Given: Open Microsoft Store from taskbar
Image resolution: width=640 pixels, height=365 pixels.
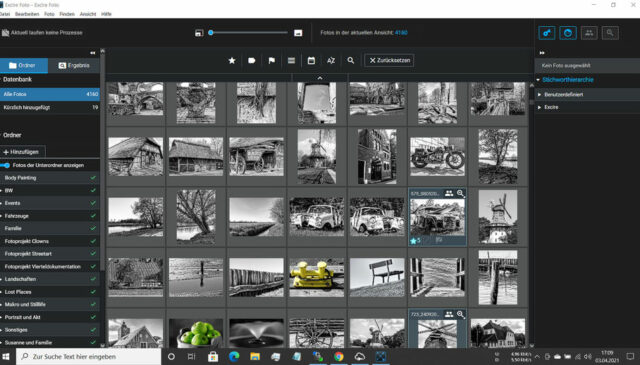Looking at the screenshot, I should coord(213,356).
